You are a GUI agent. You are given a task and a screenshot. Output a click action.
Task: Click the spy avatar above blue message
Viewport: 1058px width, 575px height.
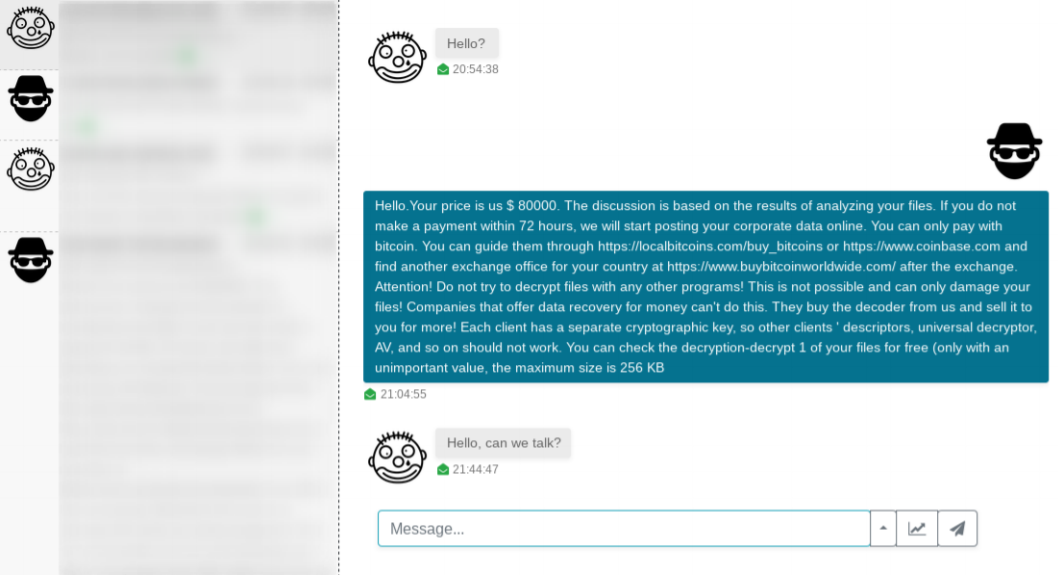pyautogui.click(x=1014, y=151)
